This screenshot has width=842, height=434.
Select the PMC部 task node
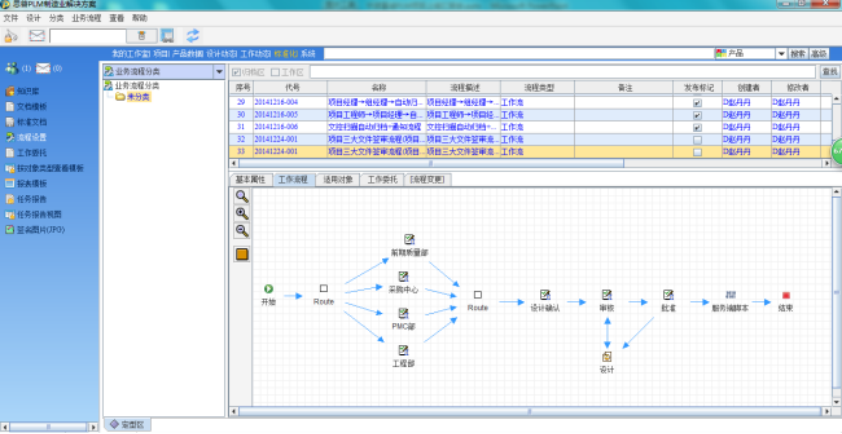(x=403, y=313)
